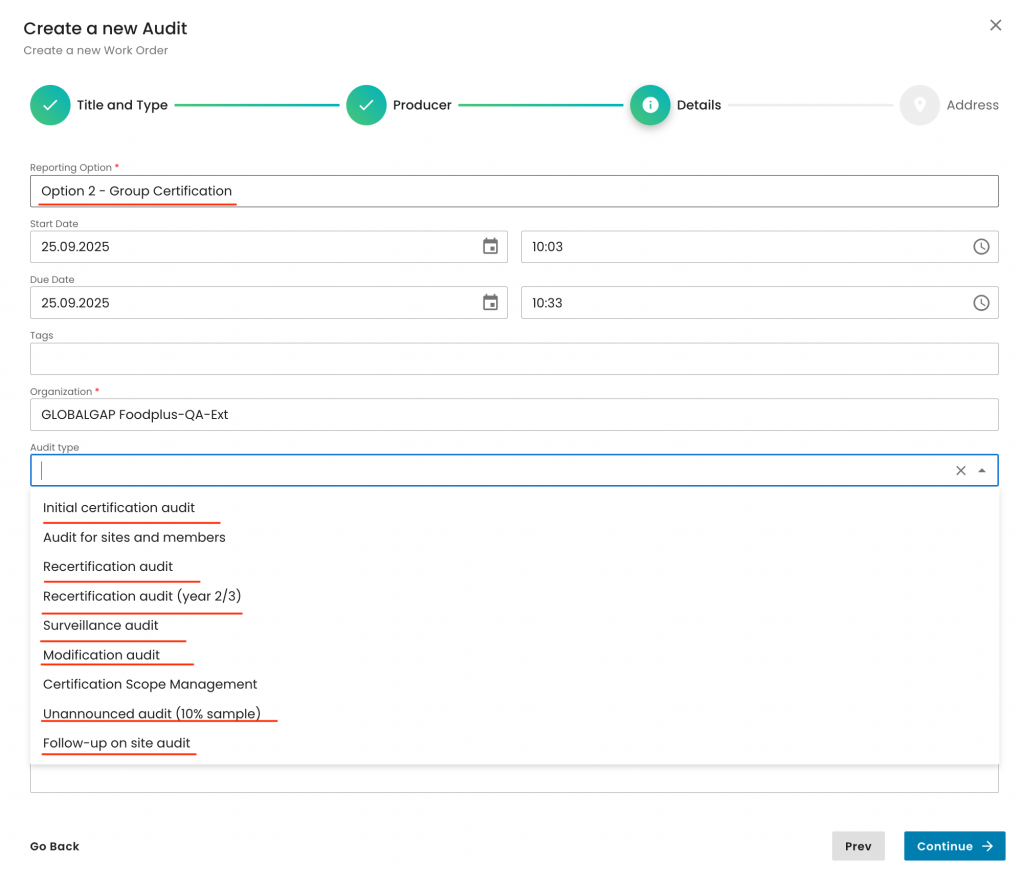Click inside the Tags input field
The width and height of the screenshot is (1024, 880).
click(514, 359)
